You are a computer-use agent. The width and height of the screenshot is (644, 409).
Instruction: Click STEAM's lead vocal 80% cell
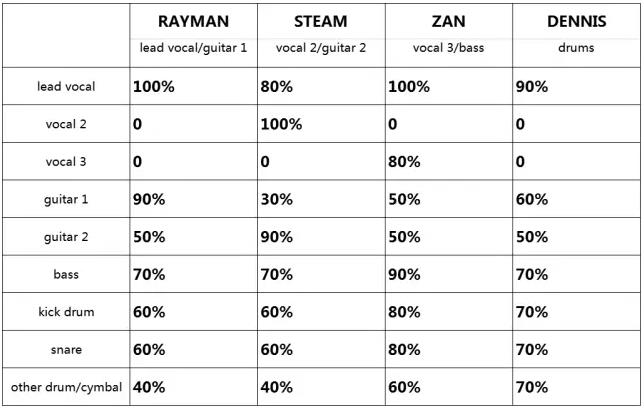[276, 87]
